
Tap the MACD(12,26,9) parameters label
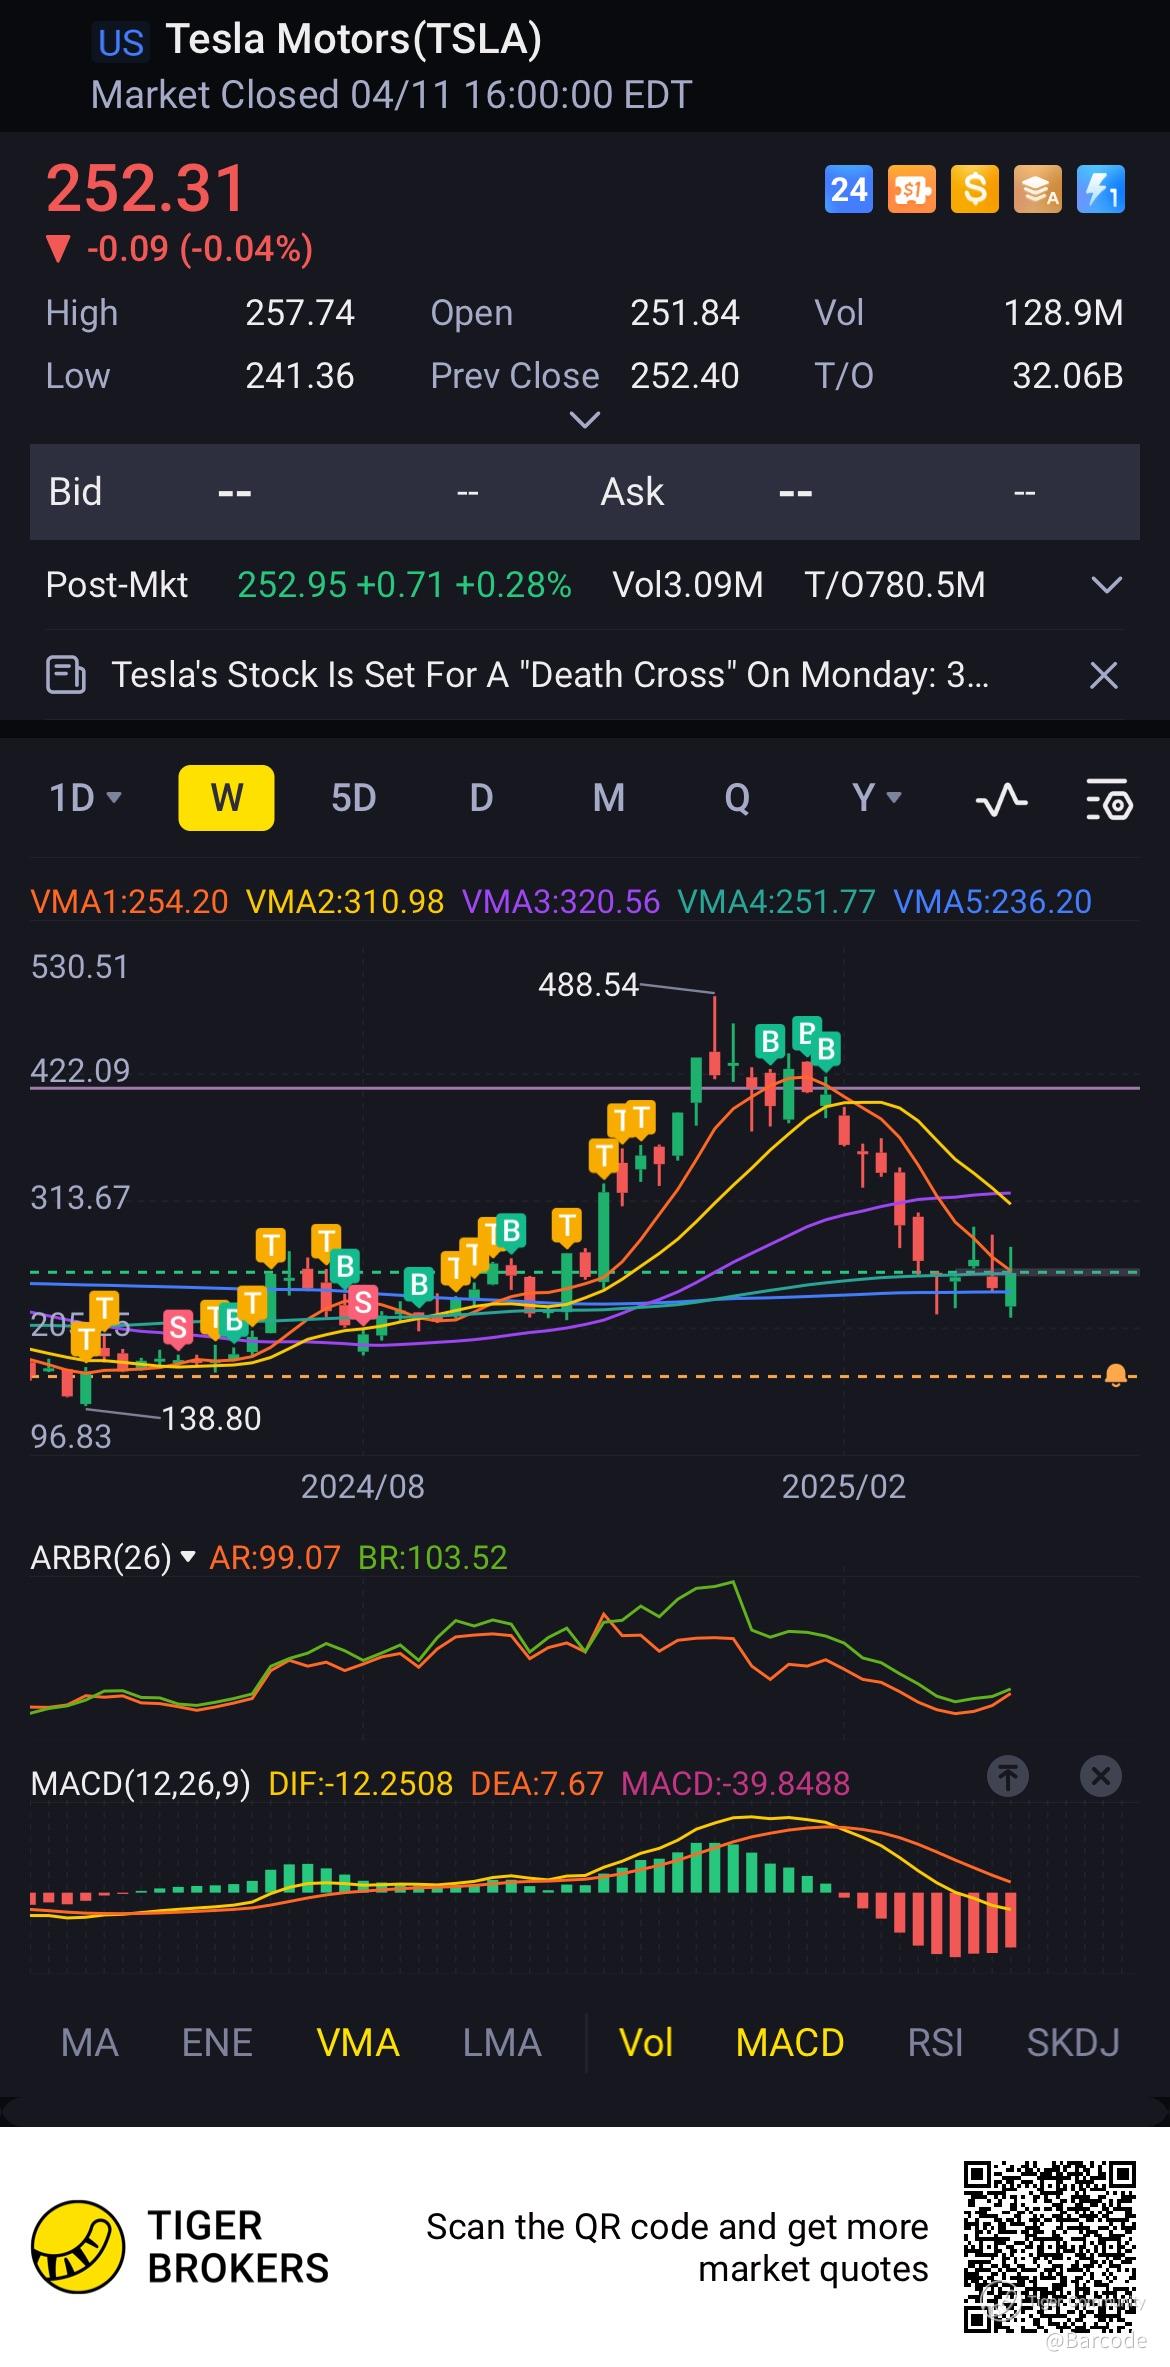(x=141, y=1783)
